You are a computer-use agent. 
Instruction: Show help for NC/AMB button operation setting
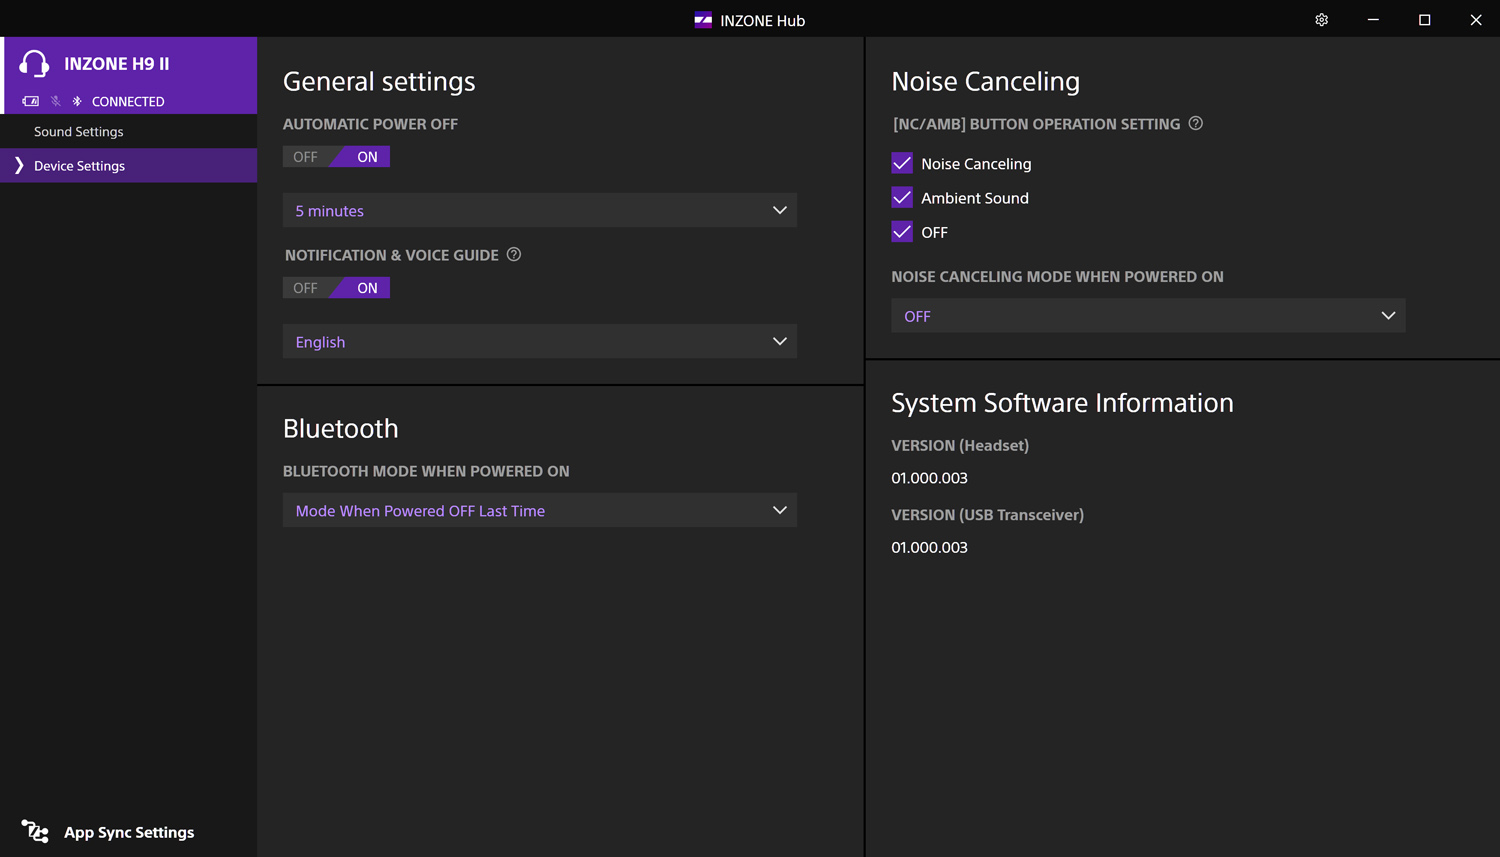point(1196,124)
